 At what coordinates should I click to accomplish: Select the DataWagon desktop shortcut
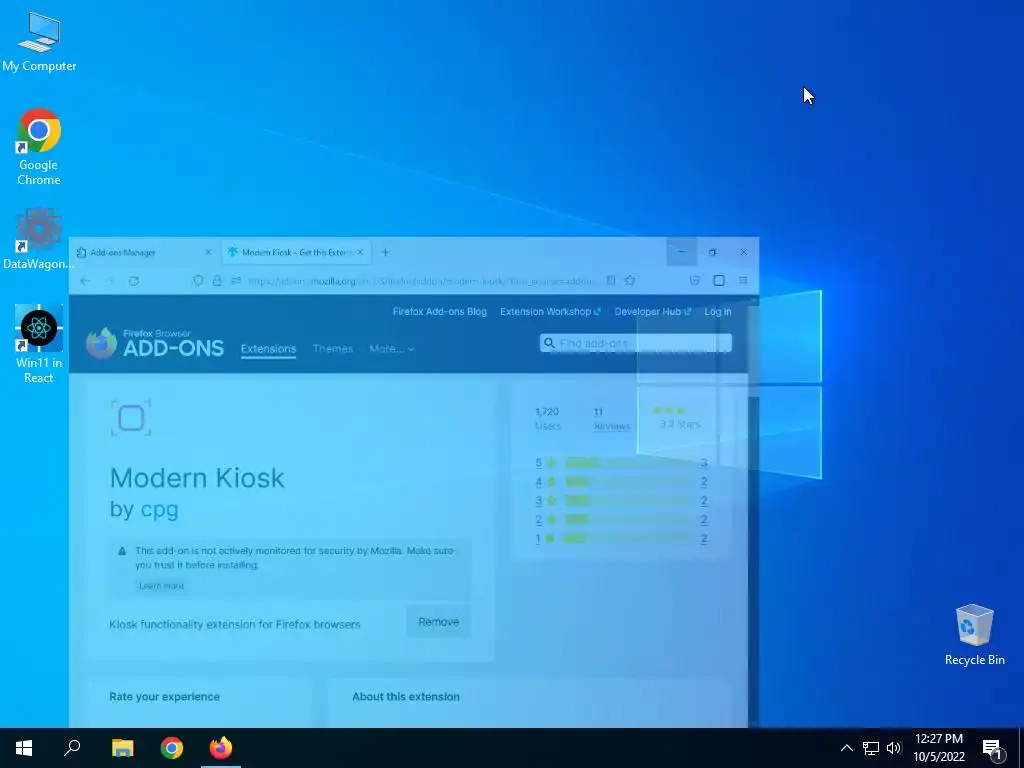point(39,238)
